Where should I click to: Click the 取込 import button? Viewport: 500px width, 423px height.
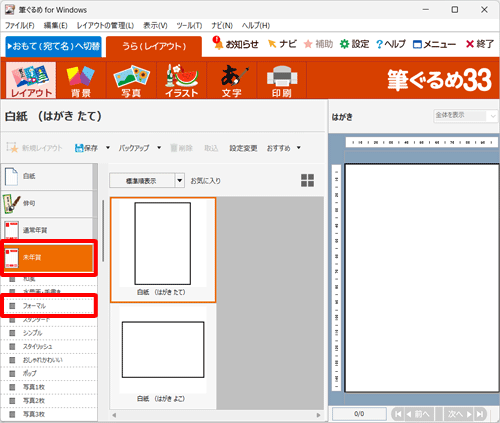[x=211, y=148]
